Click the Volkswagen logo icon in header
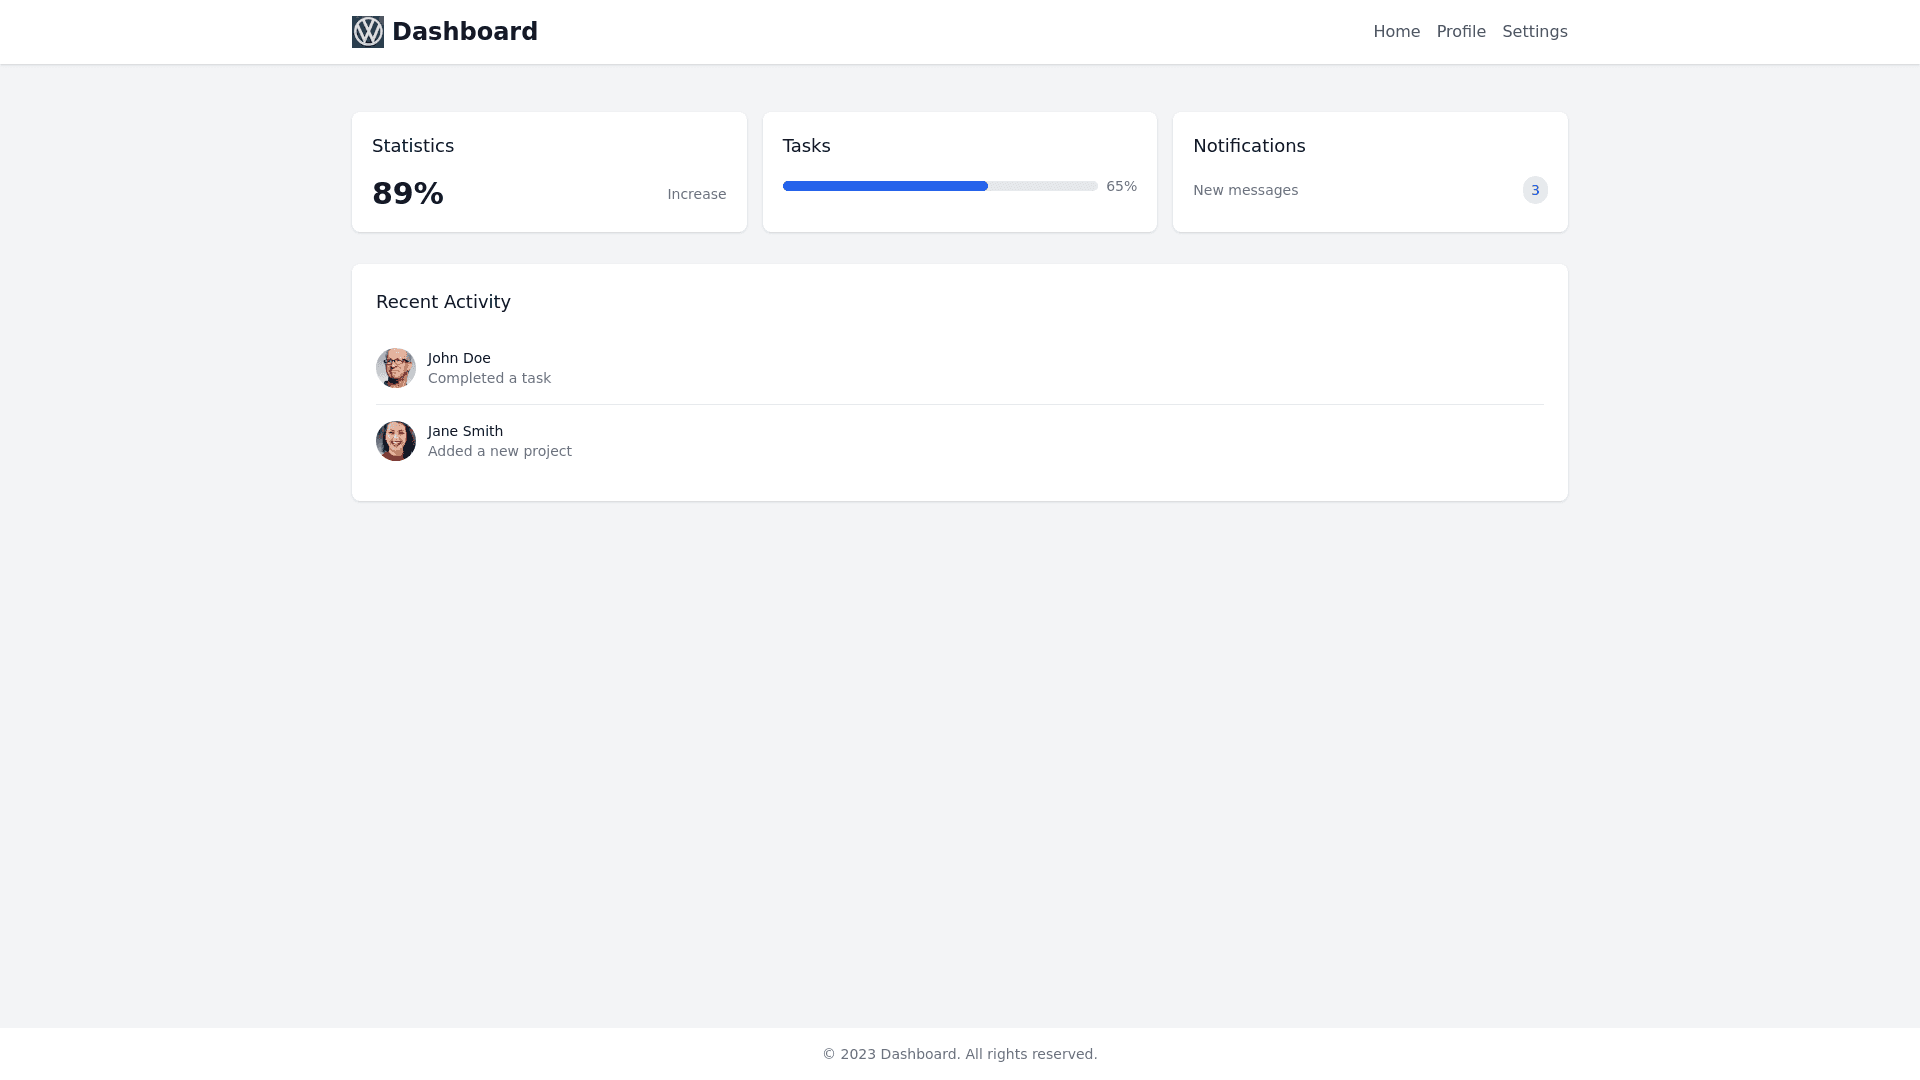Viewport: 1920px width, 1080px height. coord(368,32)
